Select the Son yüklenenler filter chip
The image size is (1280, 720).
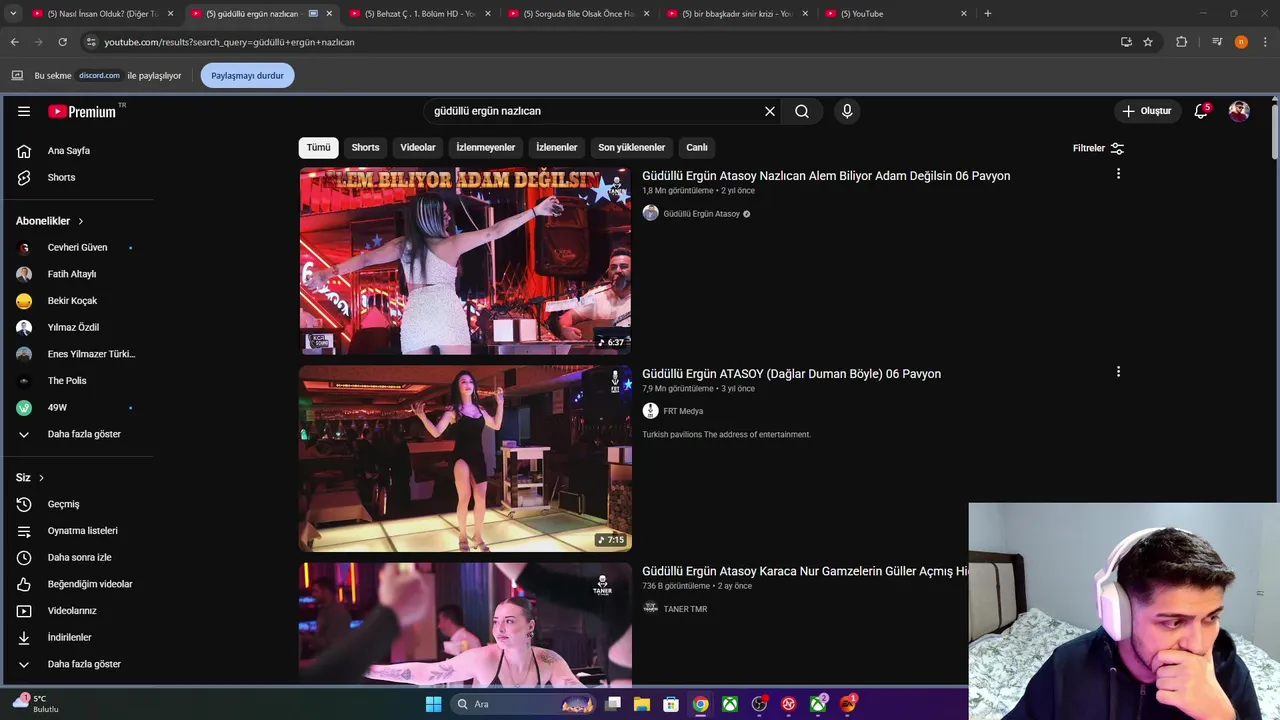(x=631, y=148)
